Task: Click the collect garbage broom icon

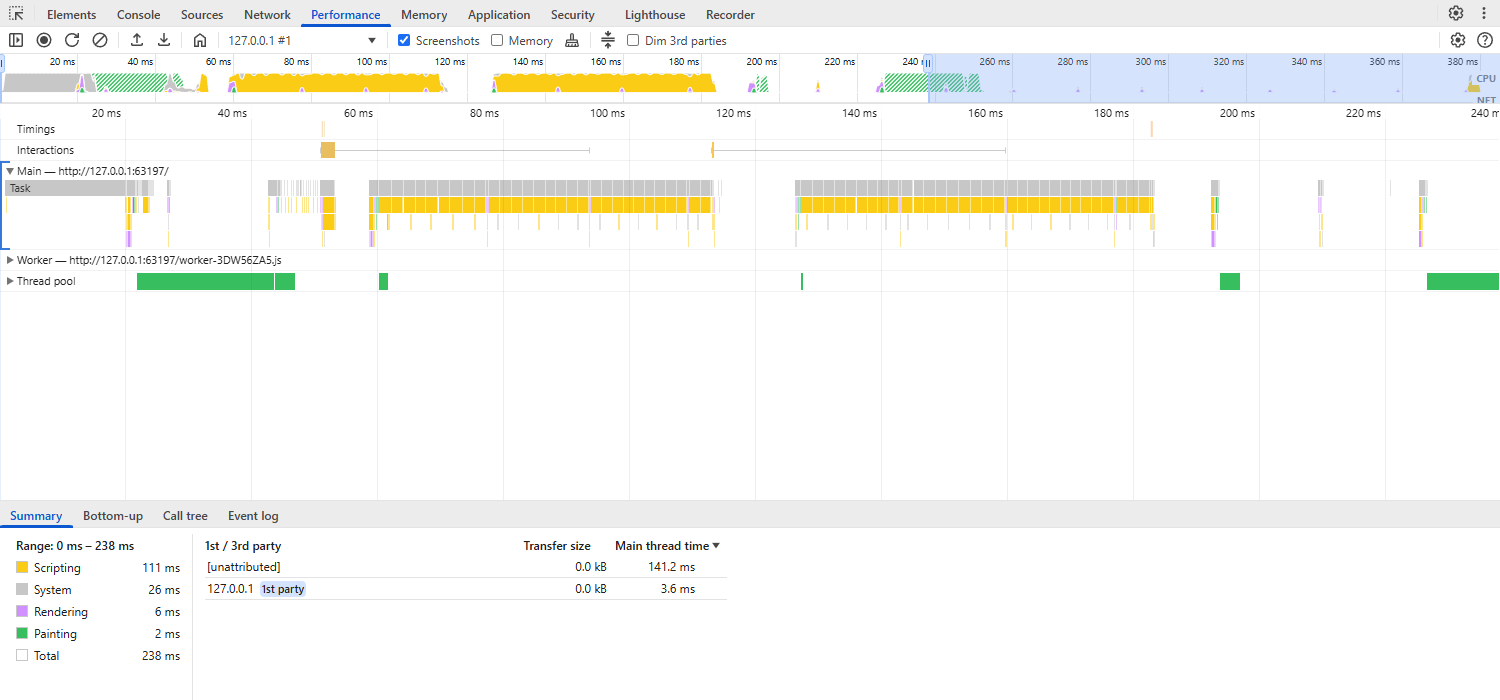Action: [x=572, y=40]
